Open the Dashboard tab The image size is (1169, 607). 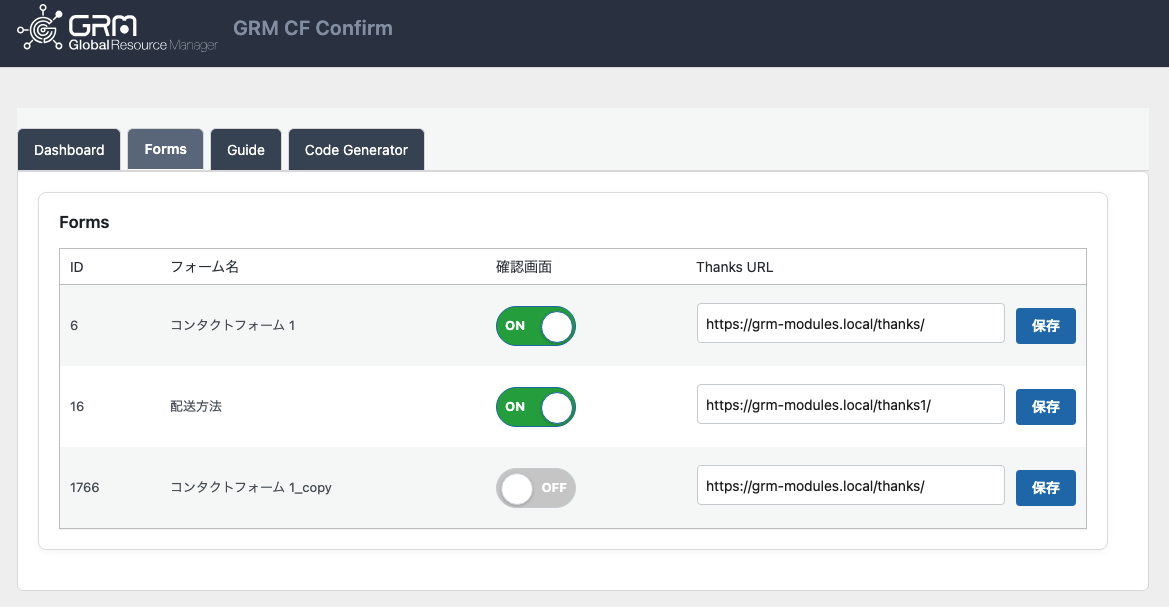(x=69, y=150)
